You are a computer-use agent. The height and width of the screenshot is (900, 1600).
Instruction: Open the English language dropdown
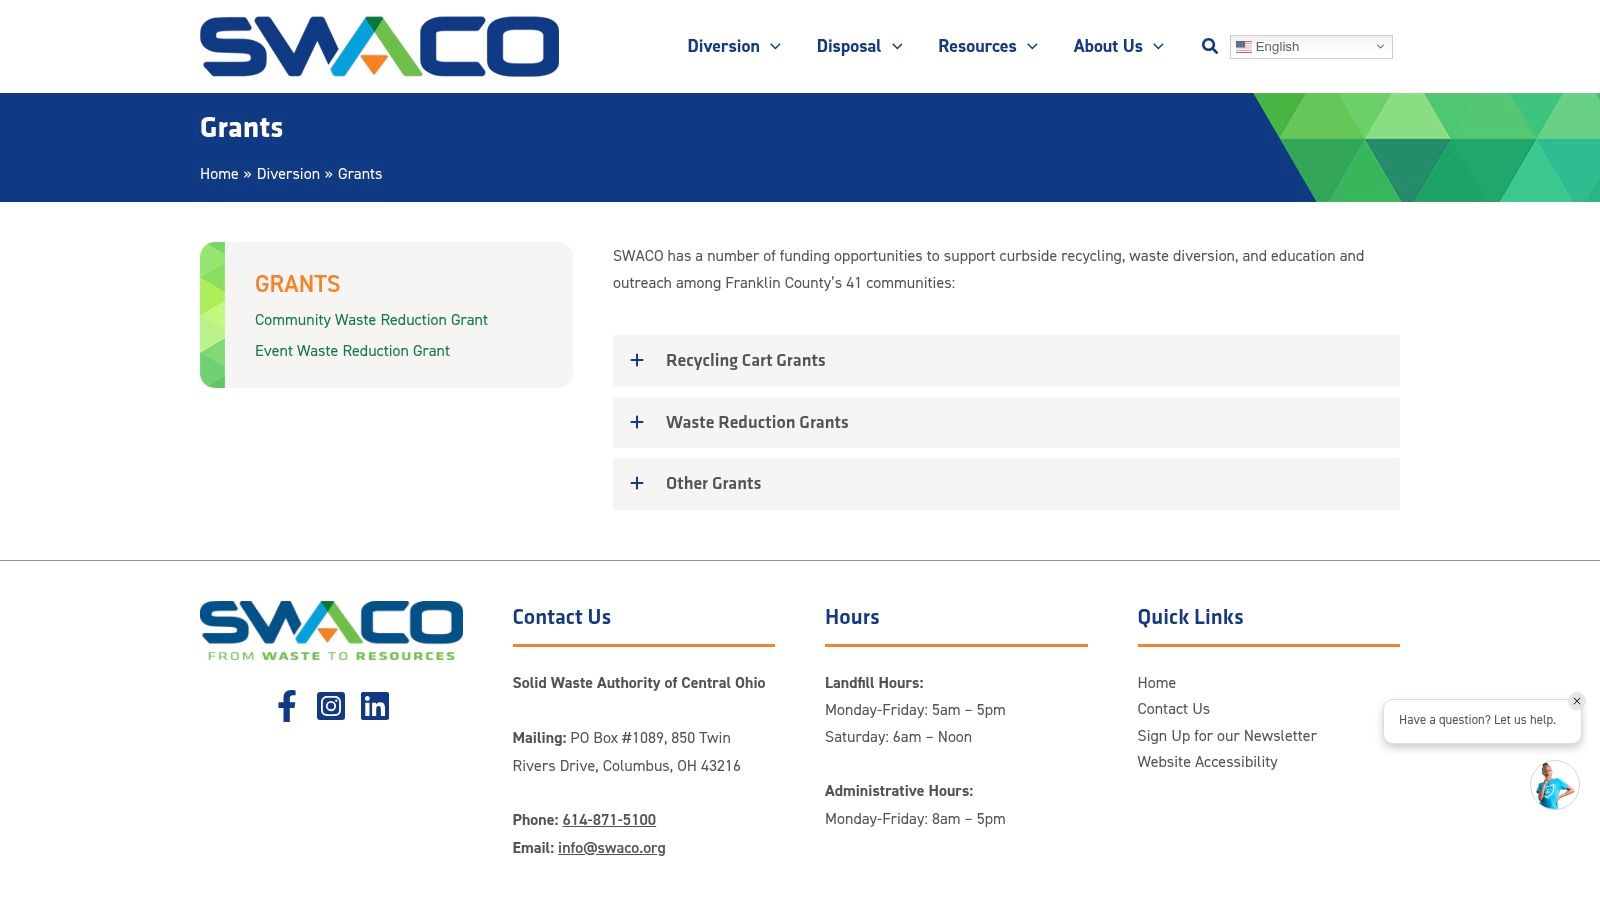point(1311,47)
